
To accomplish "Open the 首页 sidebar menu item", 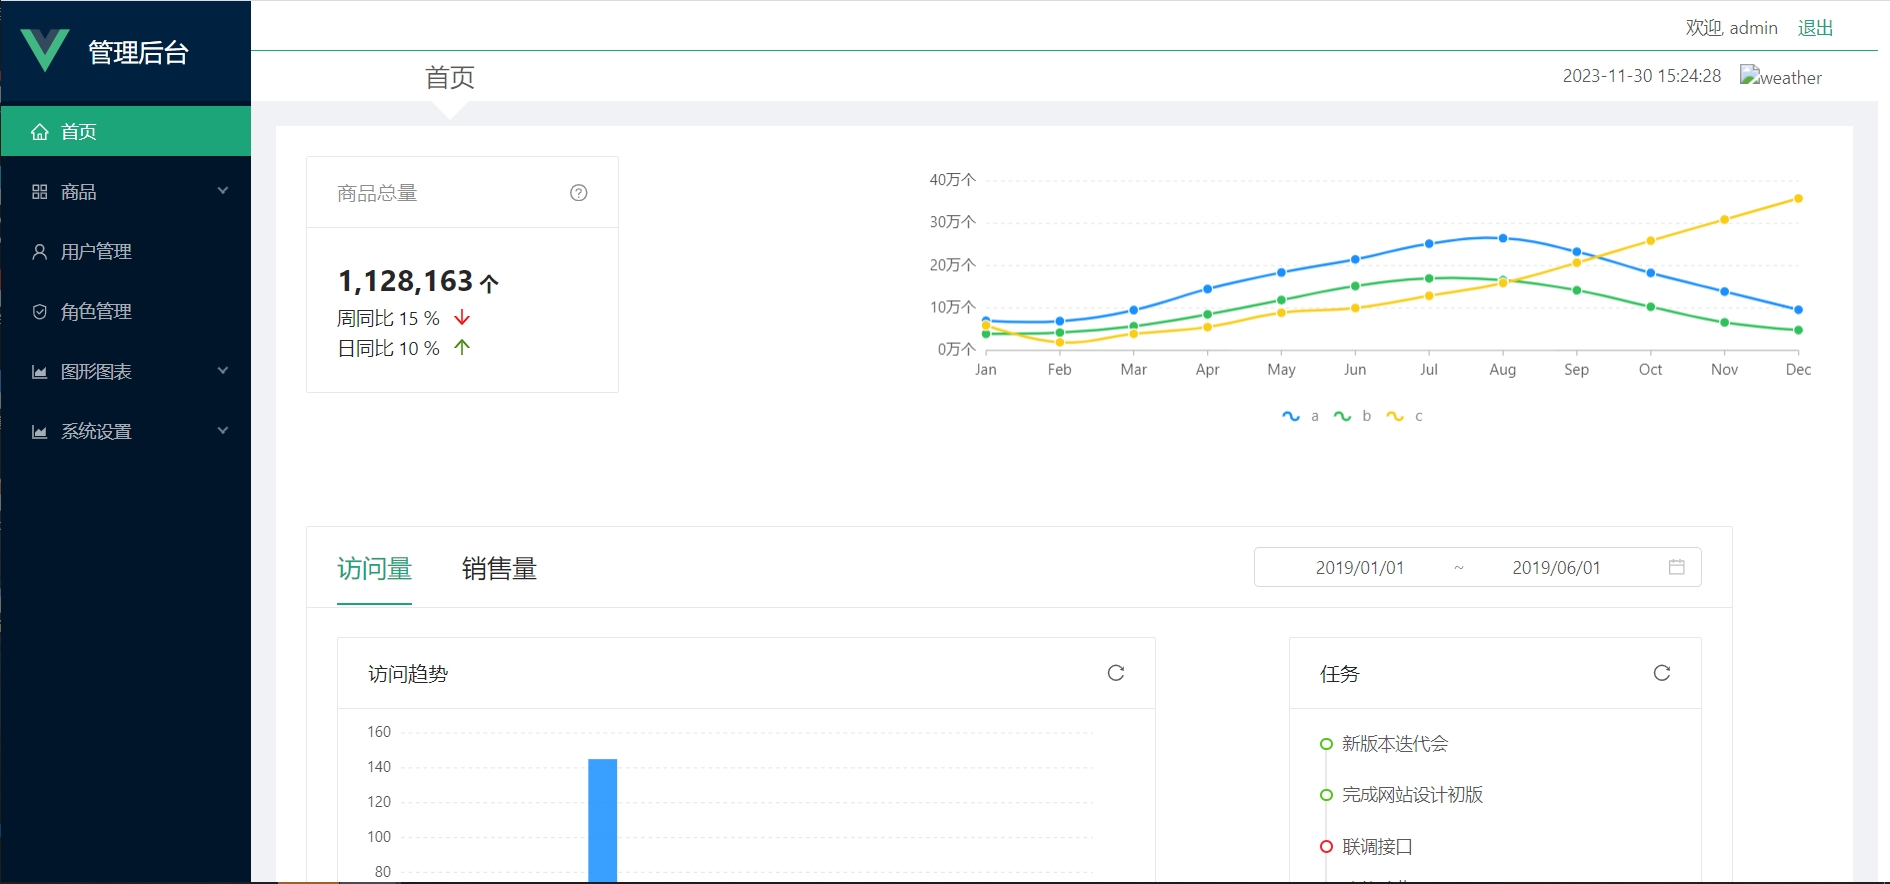I will (x=126, y=131).
